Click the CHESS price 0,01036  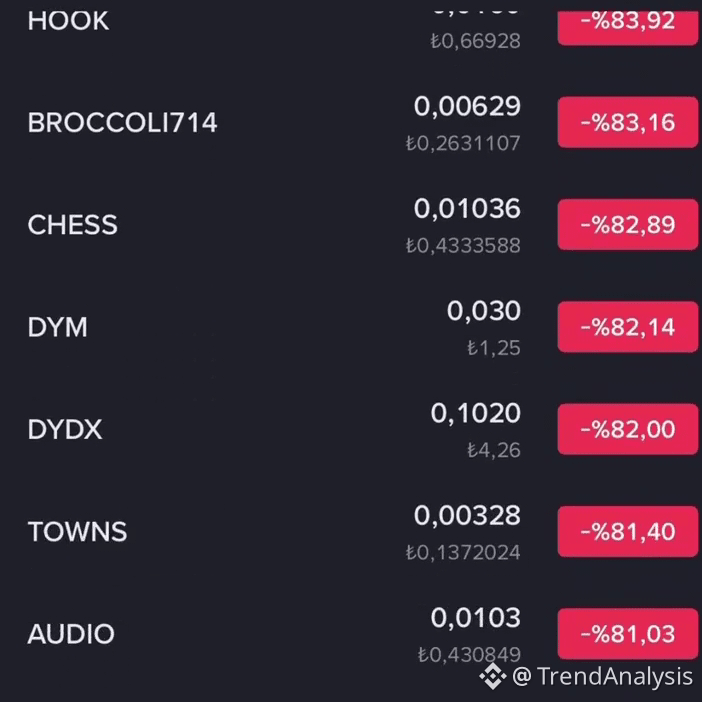click(467, 209)
